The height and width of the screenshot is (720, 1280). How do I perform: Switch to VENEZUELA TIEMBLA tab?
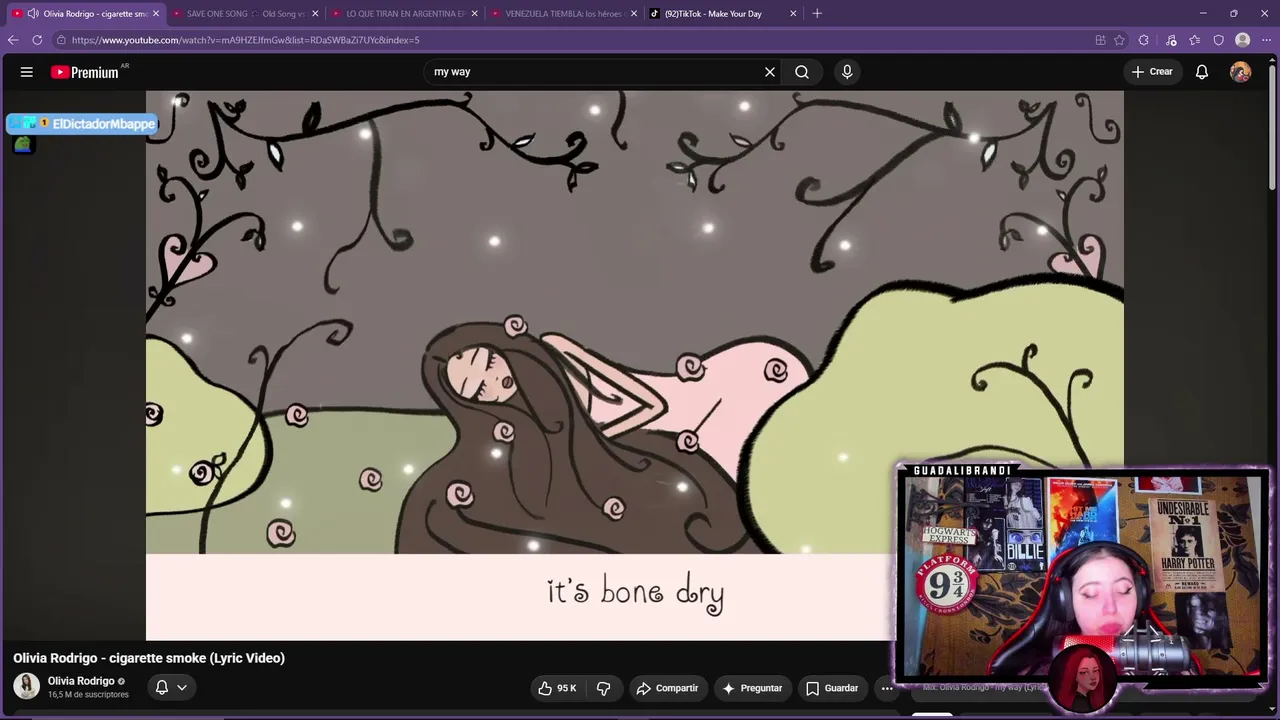pyautogui.click(x=564, y=14)
